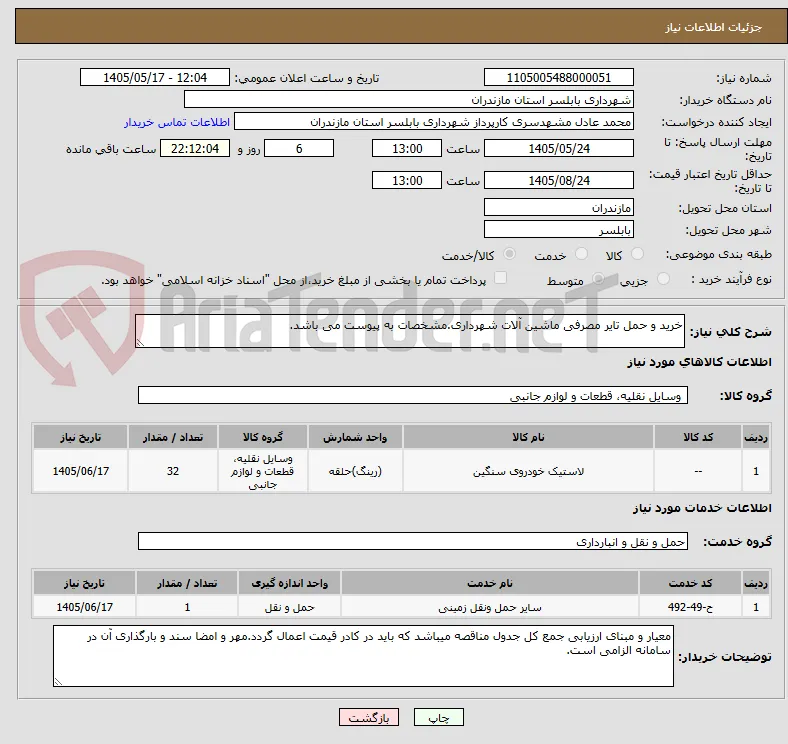
Task: Click the نام کالا column header
Action: pyautogui.click(x=528, y=437)
